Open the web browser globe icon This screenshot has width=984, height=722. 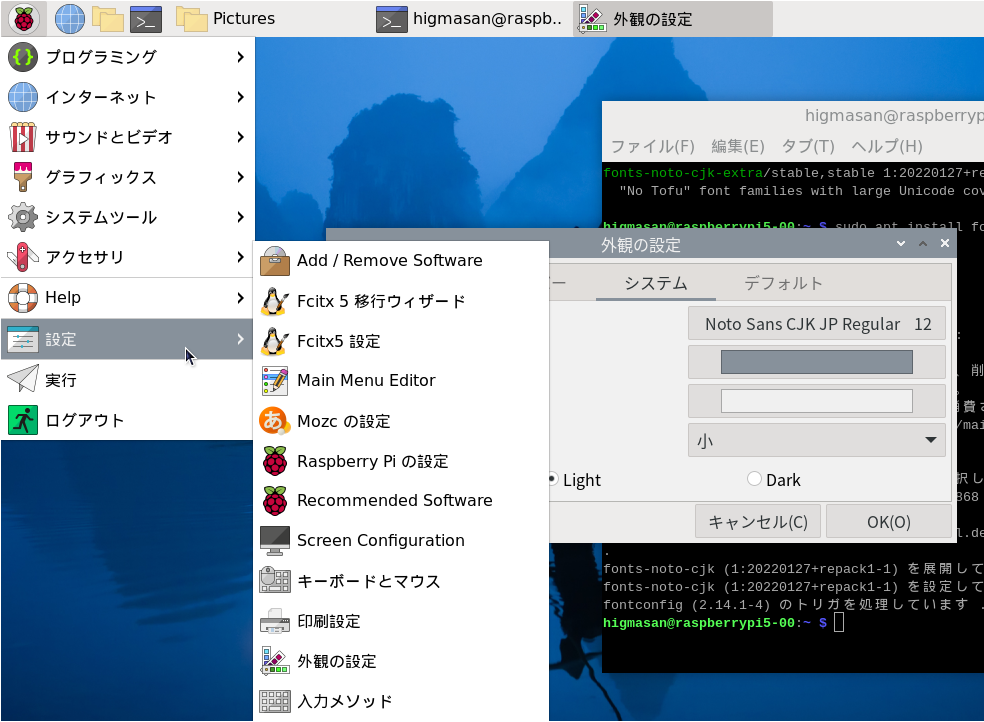pyautogui.click(x=69, y=18)
